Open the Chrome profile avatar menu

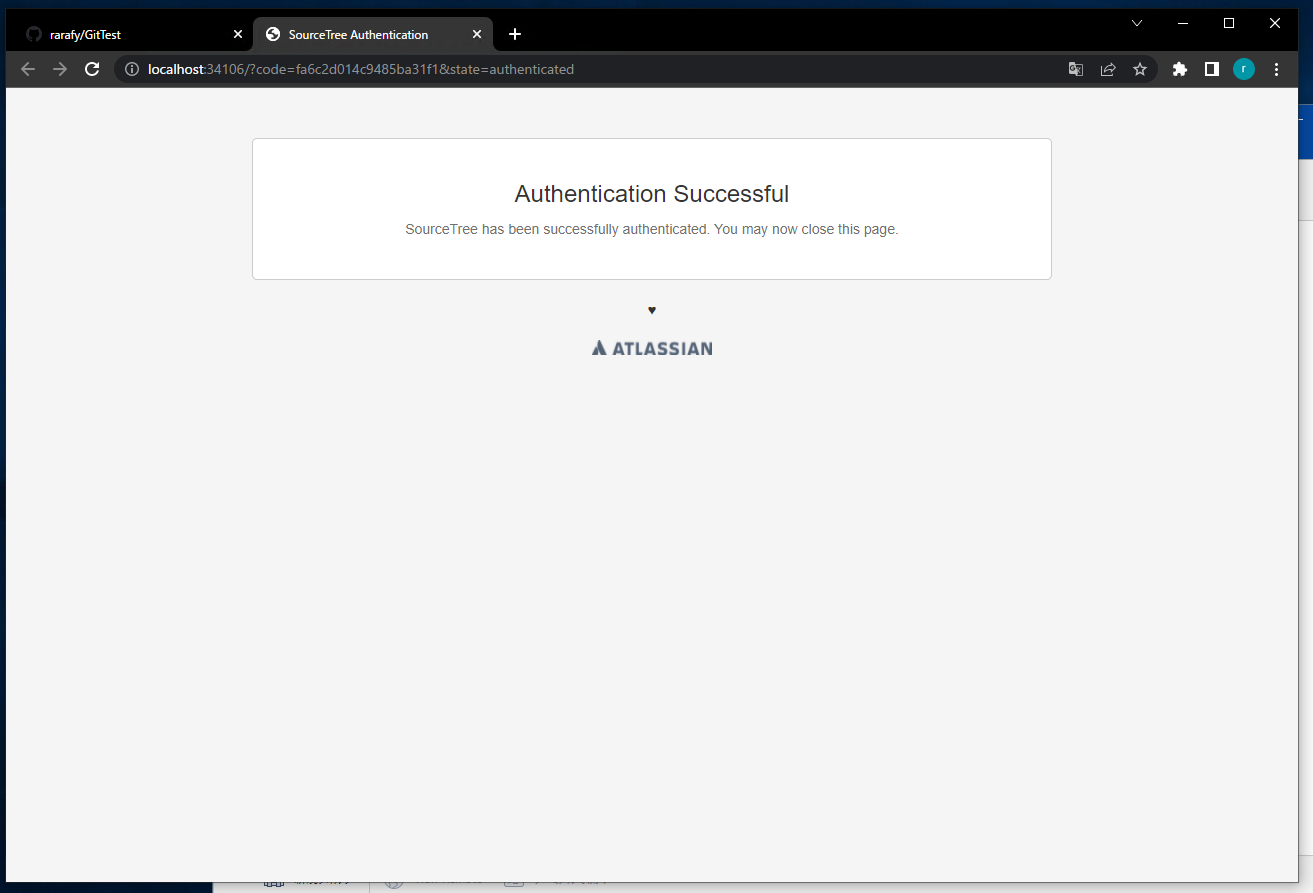tap(1244, 69)
